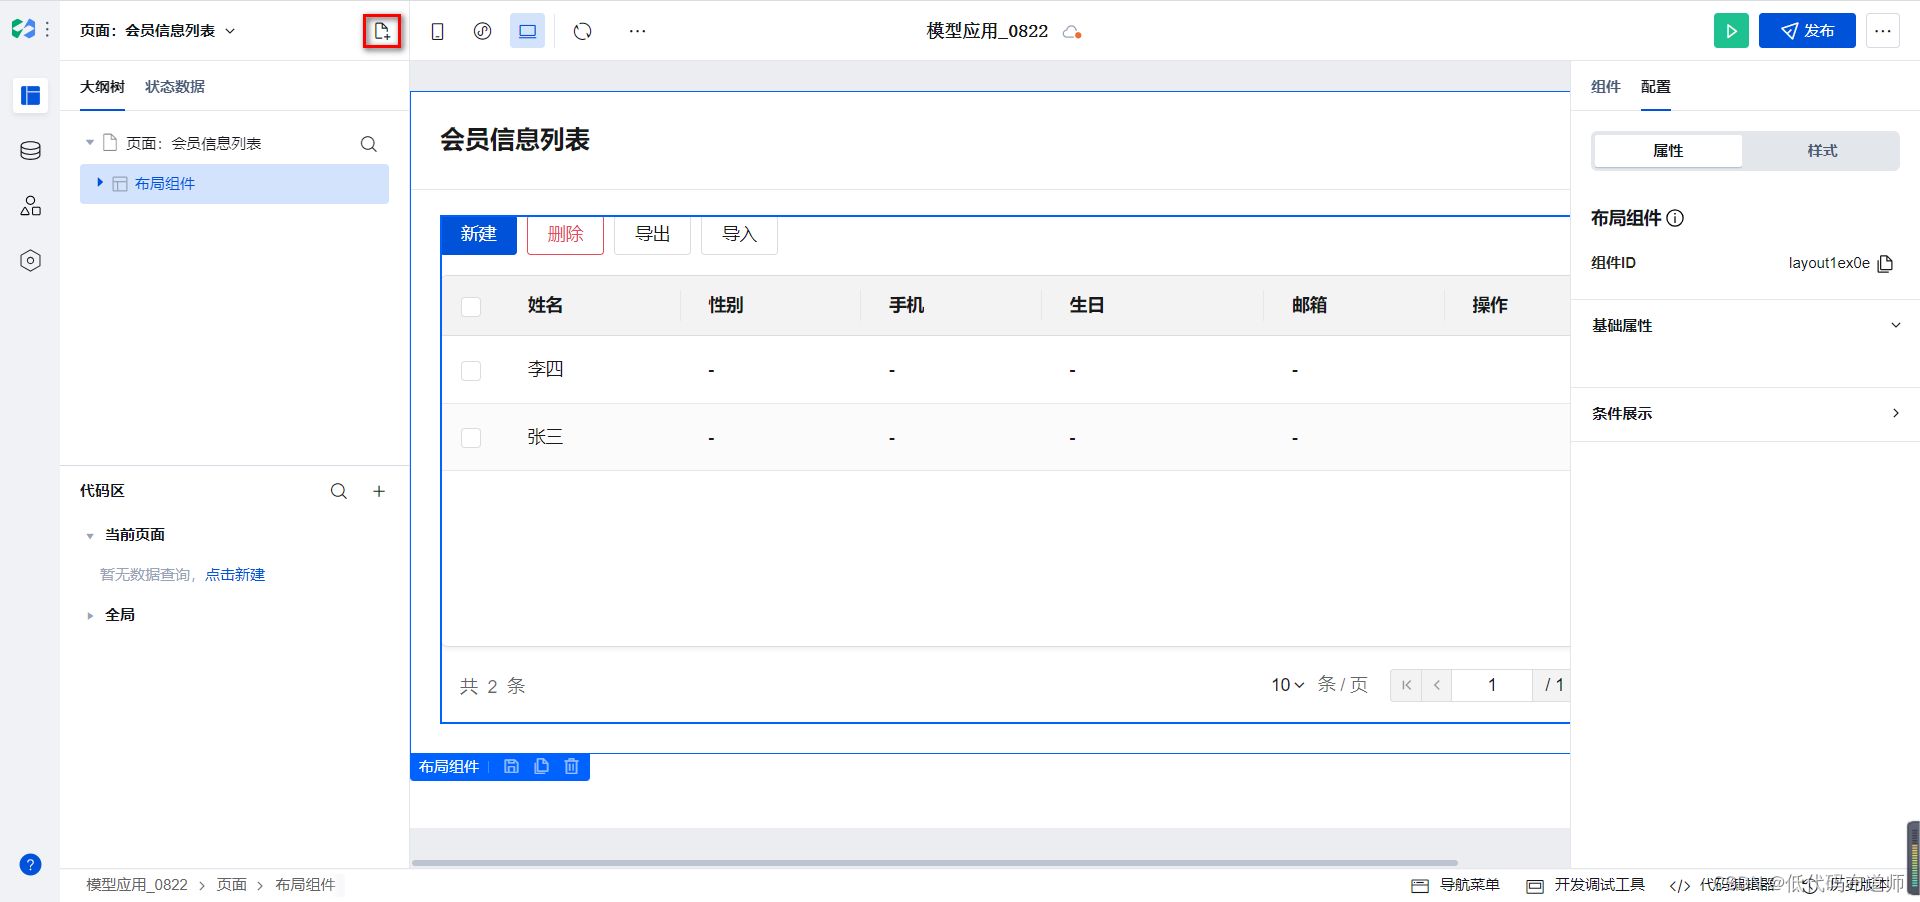The width and height of the screenshot is (1920, 902).
Task: Collapse the 页面: 会员信息列表 tree node
Action: point(90,143)
